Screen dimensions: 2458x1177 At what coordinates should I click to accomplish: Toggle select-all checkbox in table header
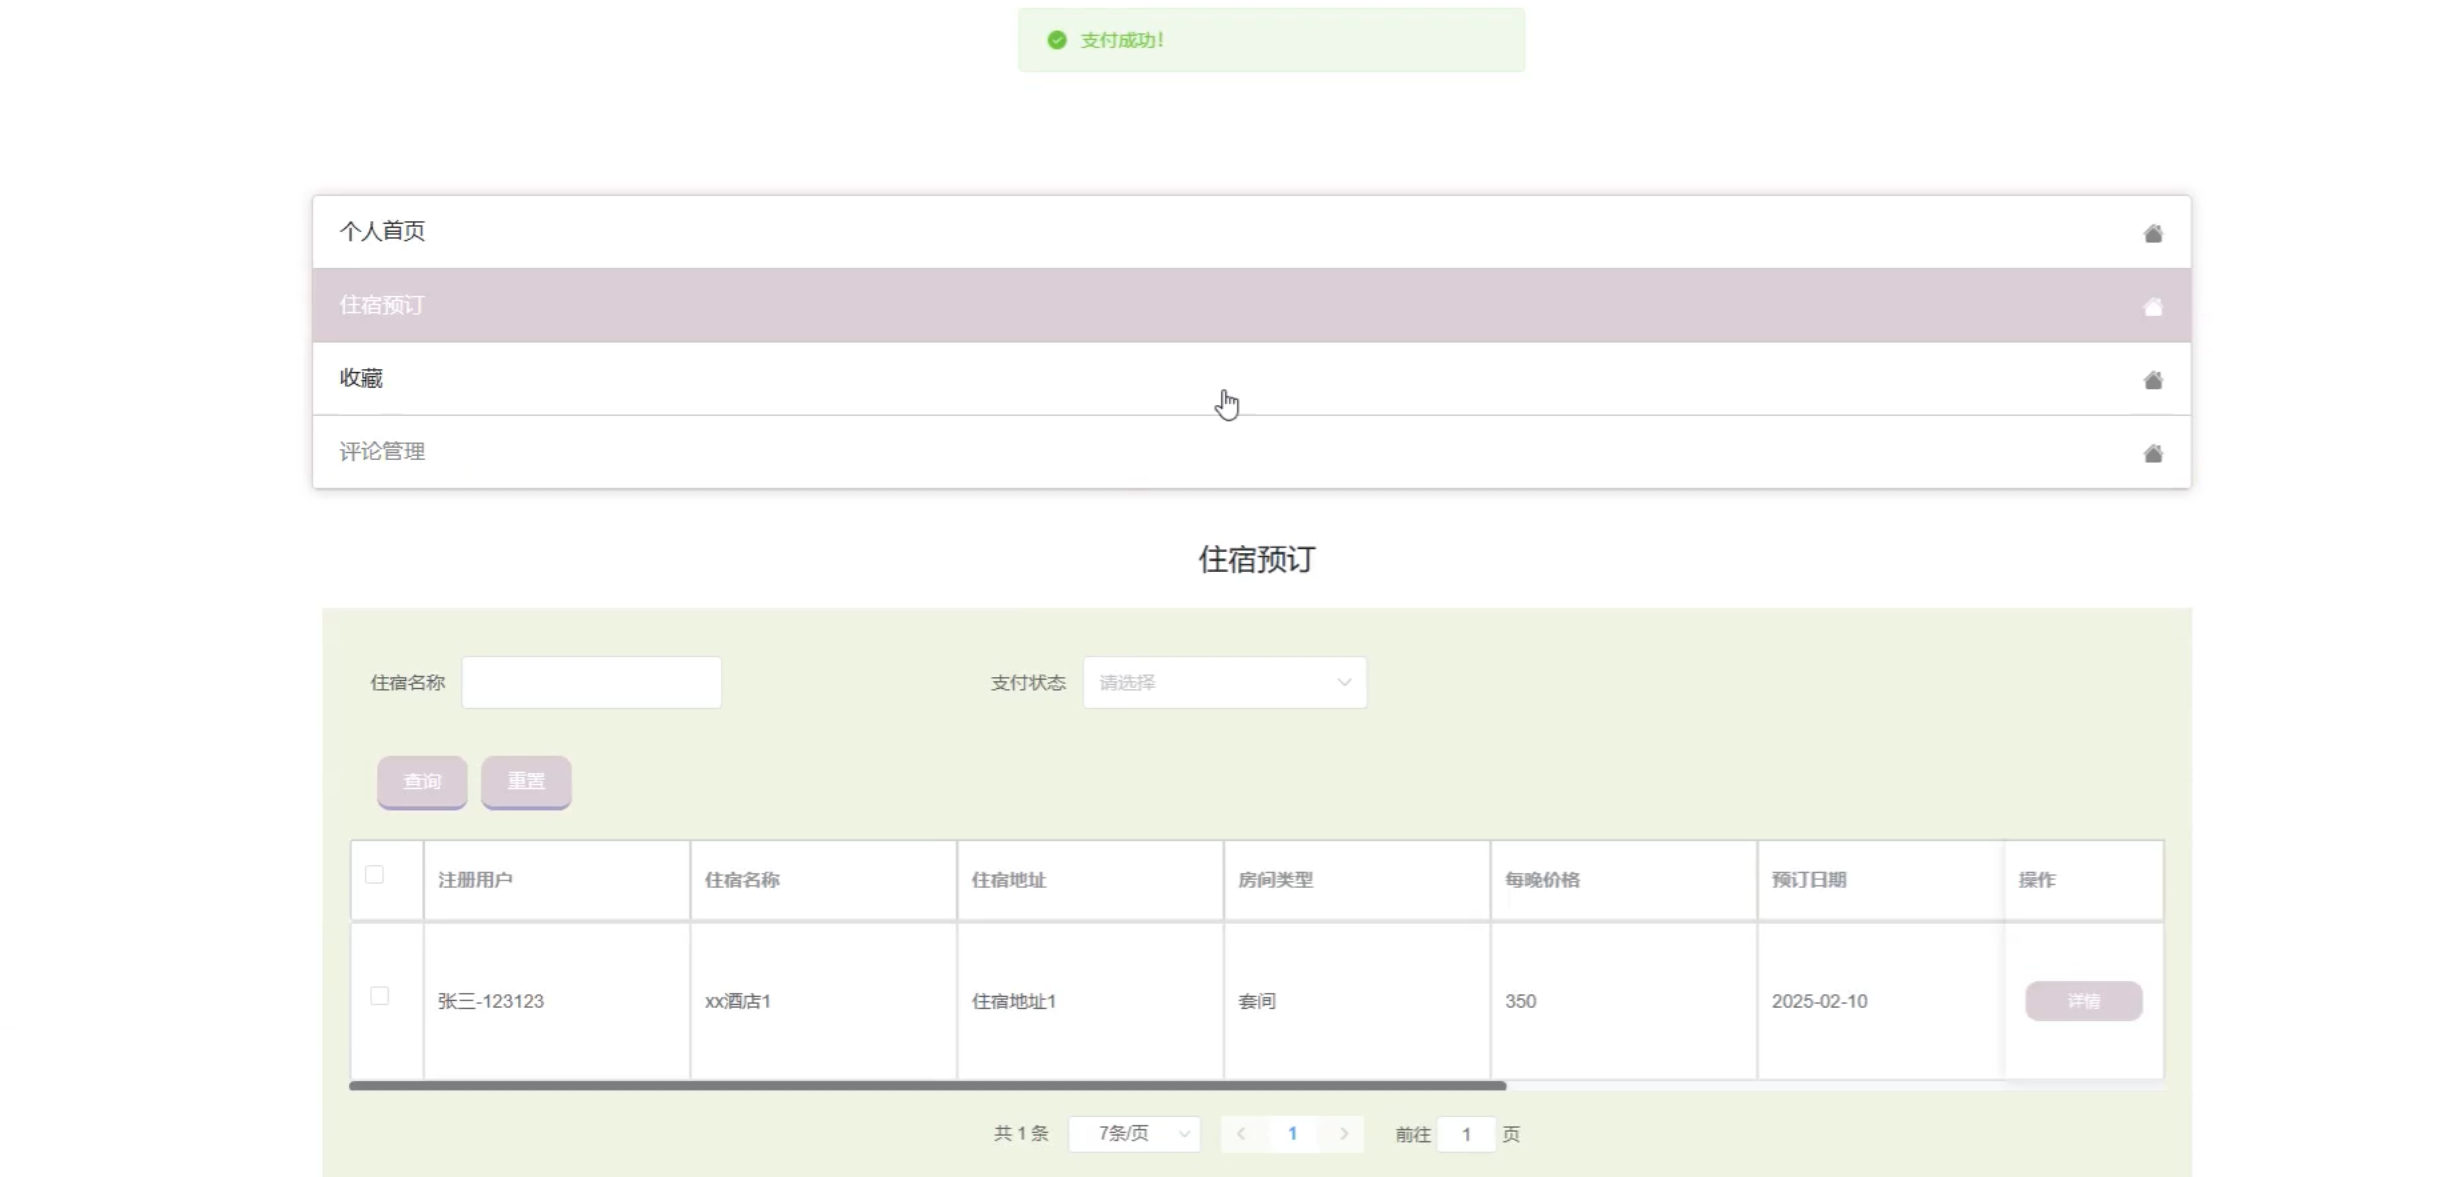374,875
